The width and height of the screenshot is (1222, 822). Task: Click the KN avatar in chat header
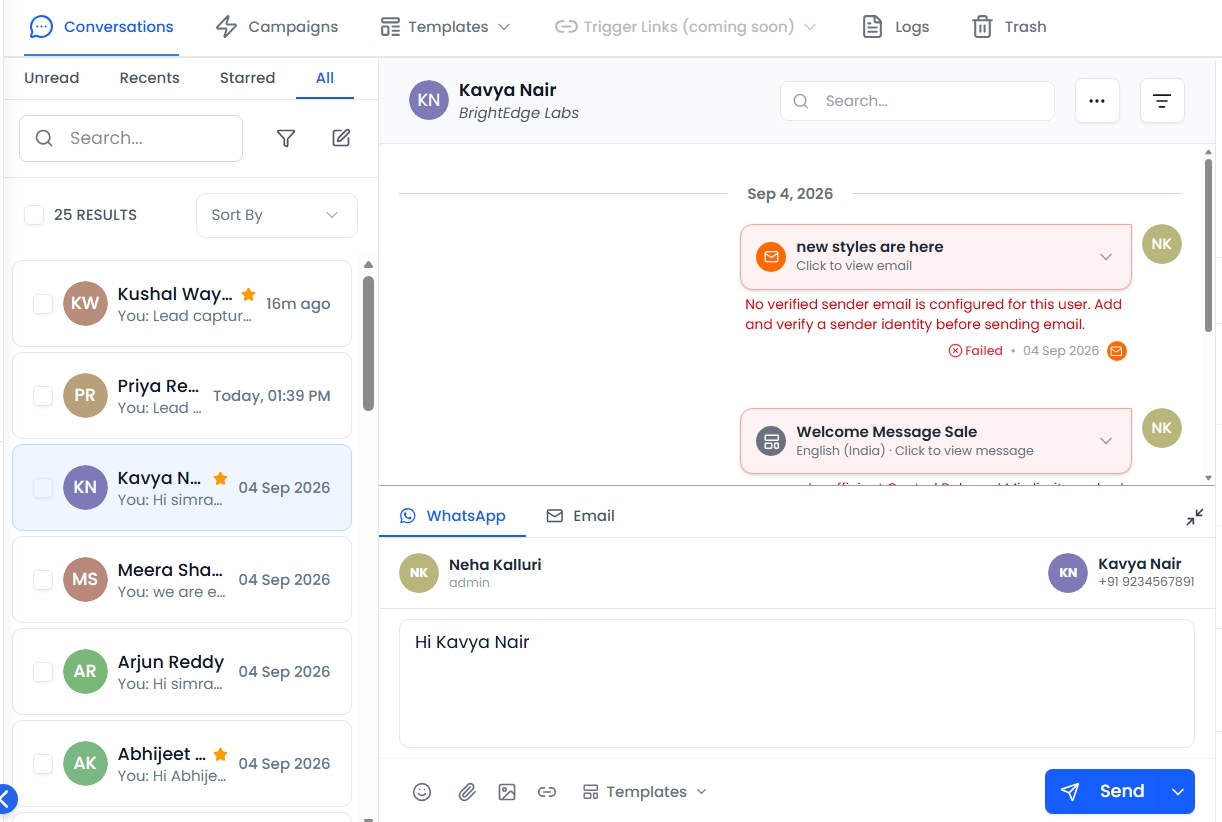tap(429, 100)
